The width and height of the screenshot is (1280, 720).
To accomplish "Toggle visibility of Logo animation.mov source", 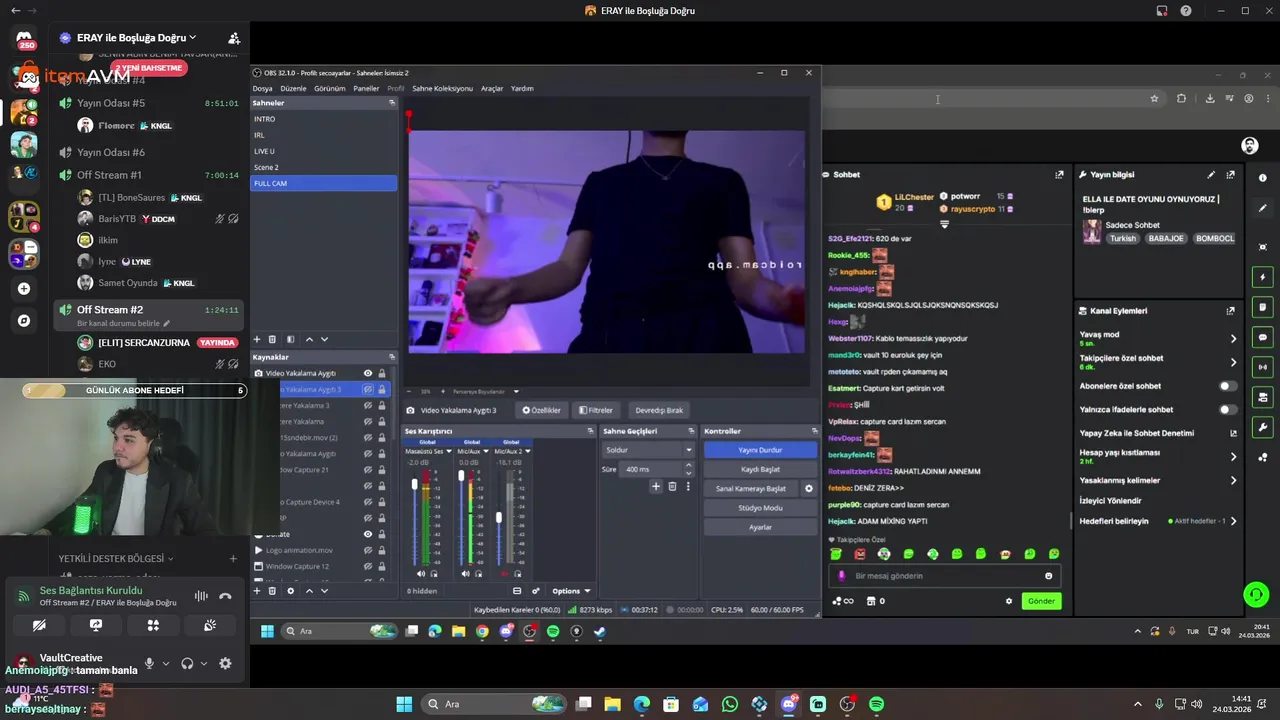I will (x=368, y=550).
